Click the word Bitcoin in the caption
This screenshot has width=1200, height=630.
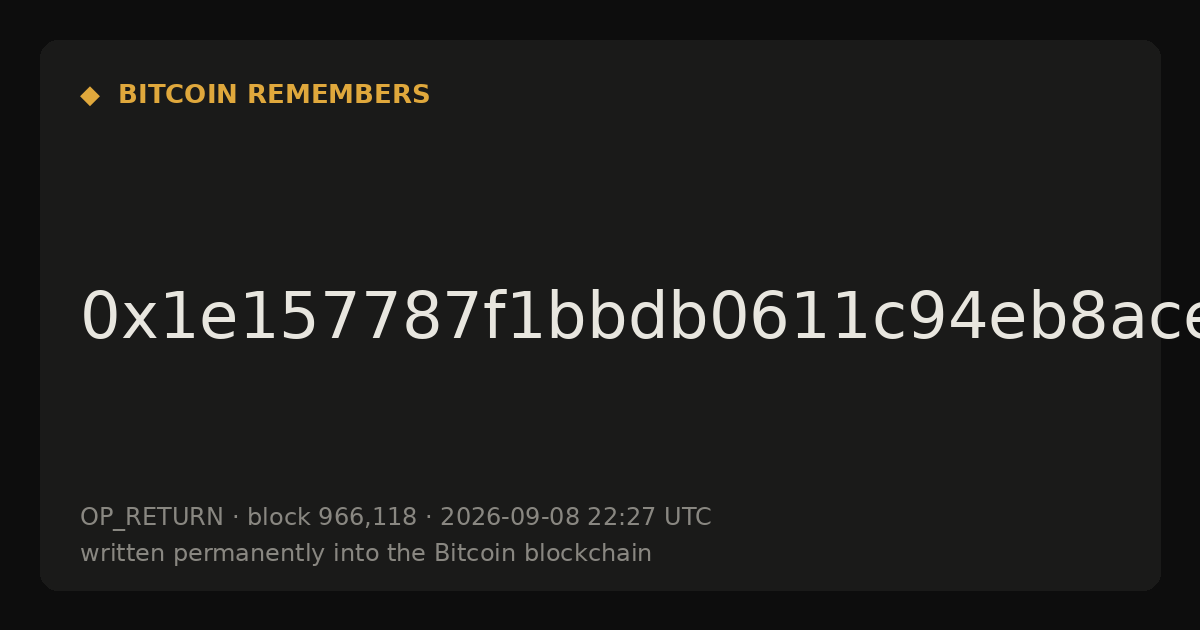coord(472,554)
